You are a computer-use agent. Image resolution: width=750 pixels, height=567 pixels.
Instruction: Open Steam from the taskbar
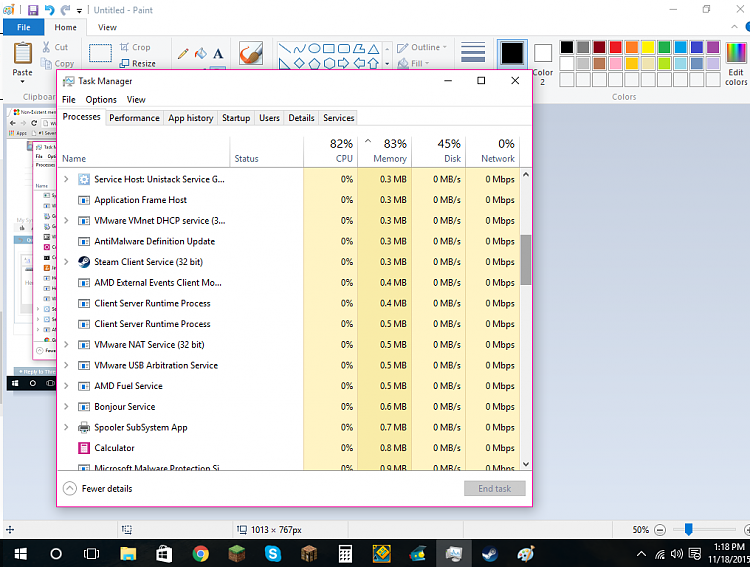tap(489, 554)
